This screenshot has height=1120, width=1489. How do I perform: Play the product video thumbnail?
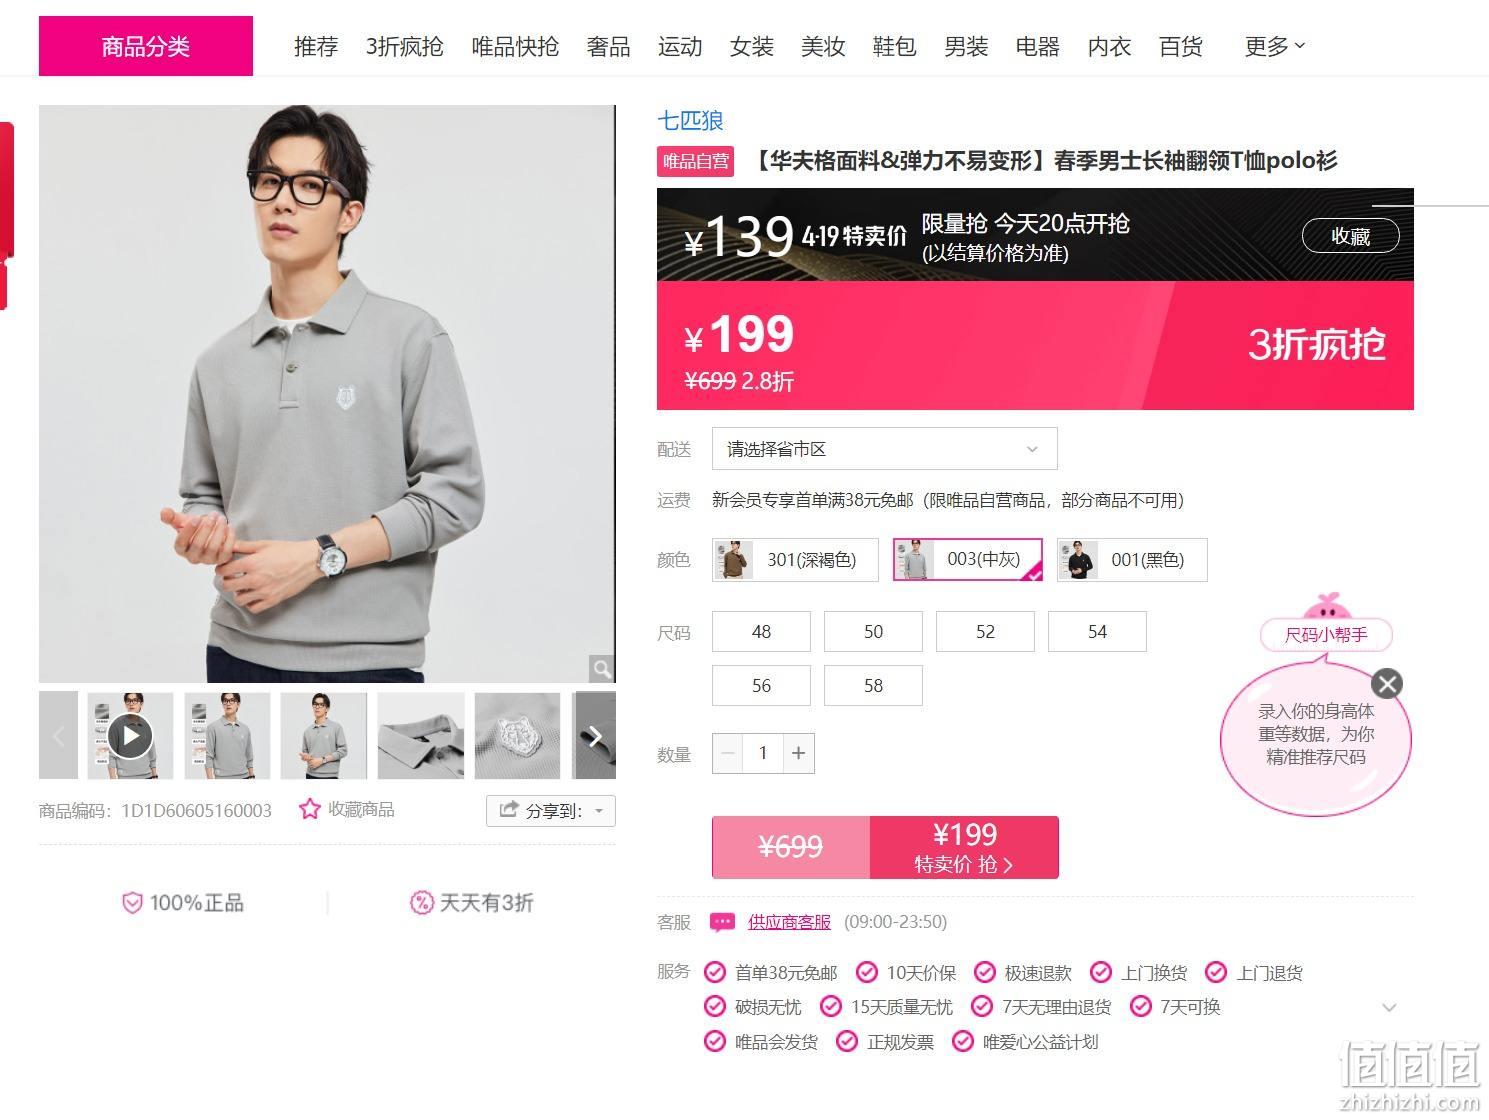click(130, 736)
